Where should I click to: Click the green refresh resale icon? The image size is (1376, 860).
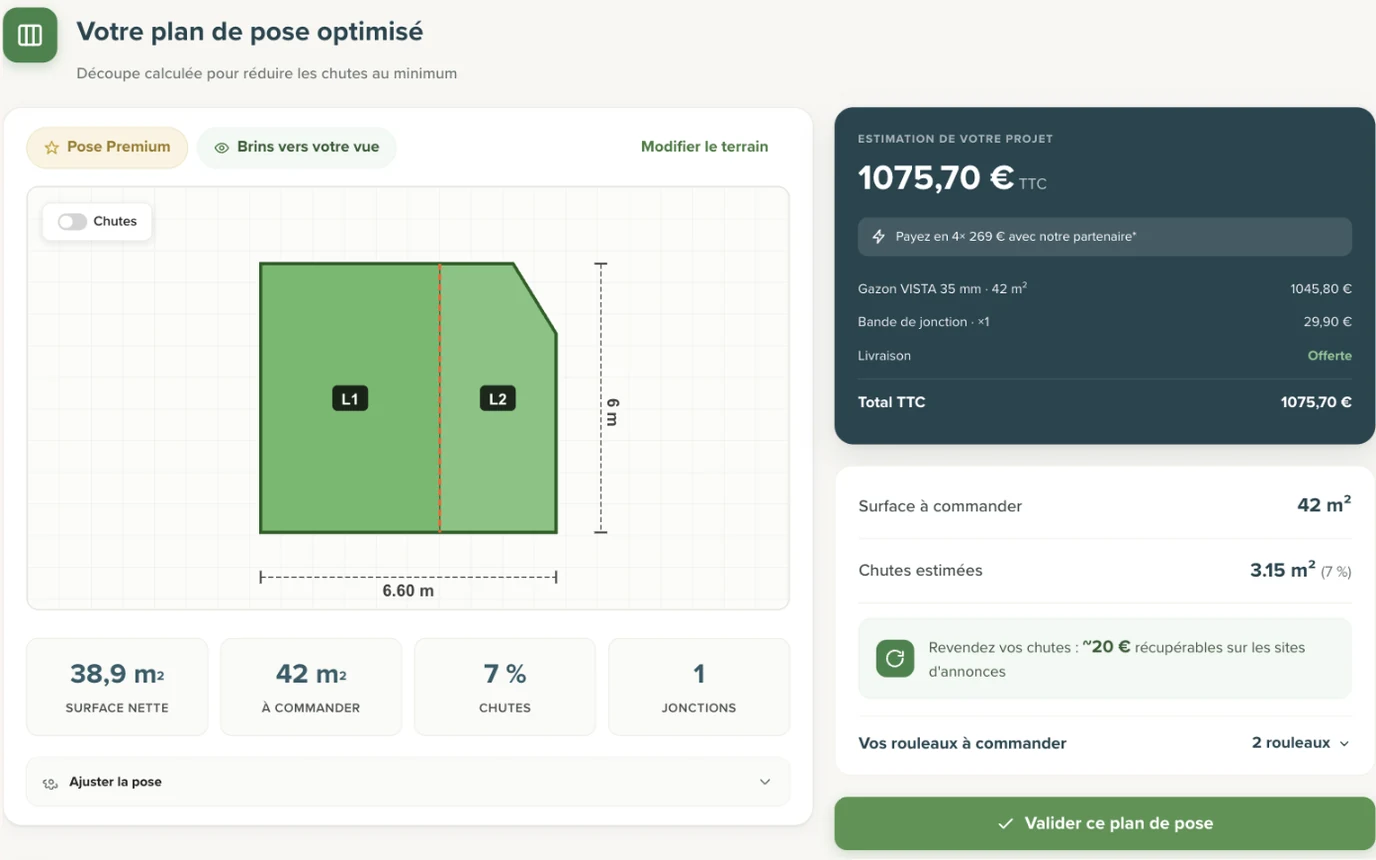point(895,658)
